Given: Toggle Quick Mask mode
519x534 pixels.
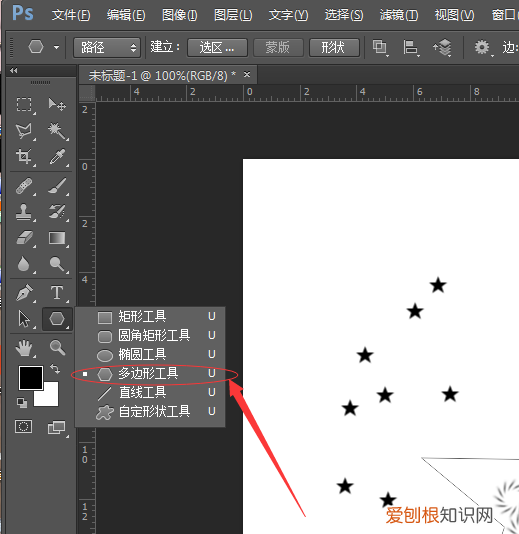Looking at the screenshot, I should [x=23, y=426].
